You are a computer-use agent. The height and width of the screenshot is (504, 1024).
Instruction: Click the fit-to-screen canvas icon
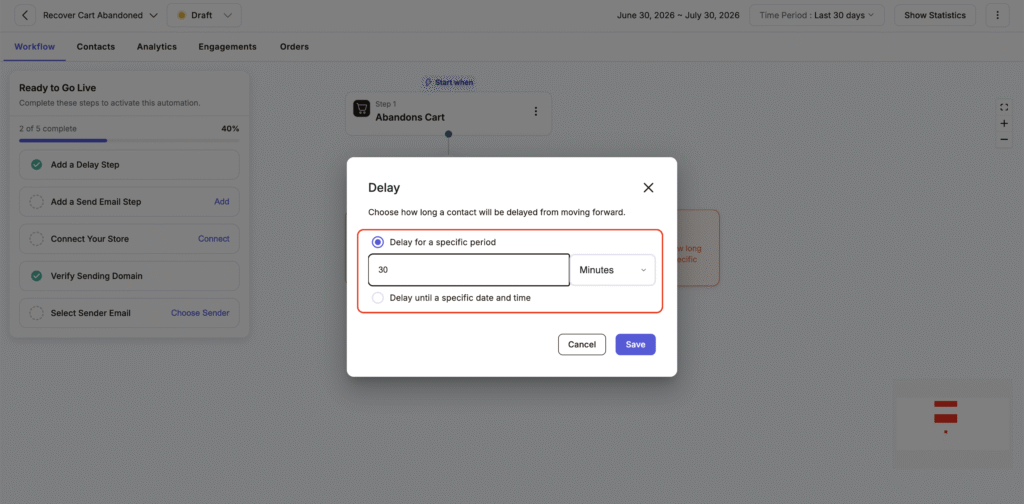coord(1004,108)
